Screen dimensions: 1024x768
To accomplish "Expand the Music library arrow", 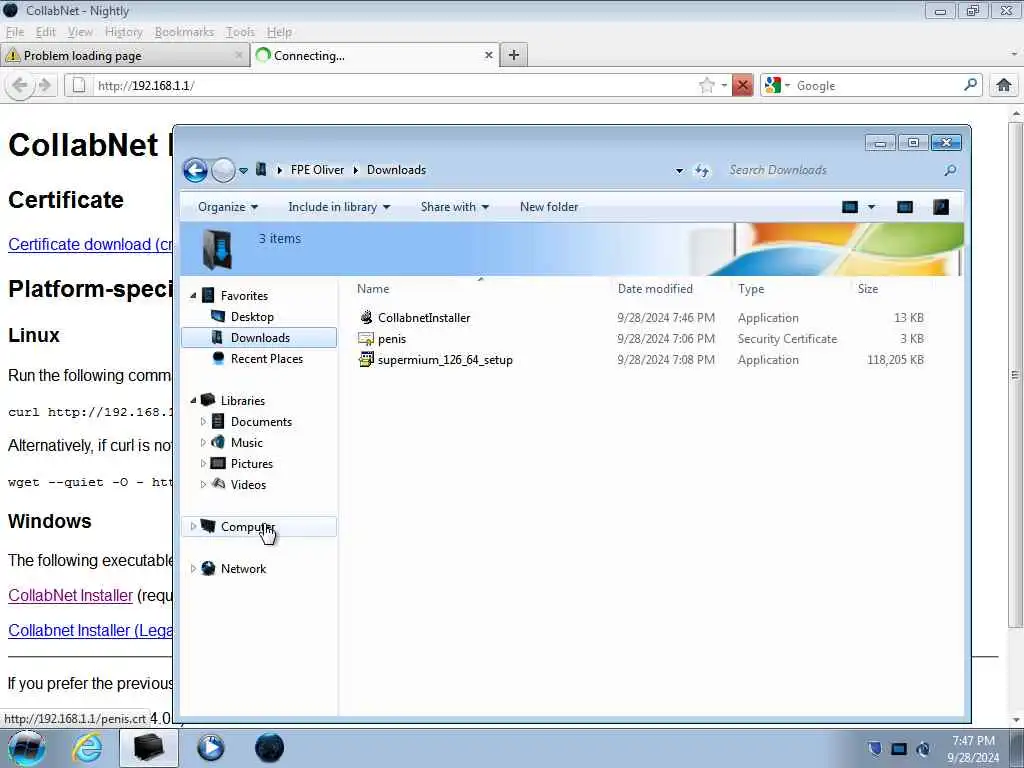I will [x=203, y=443].
